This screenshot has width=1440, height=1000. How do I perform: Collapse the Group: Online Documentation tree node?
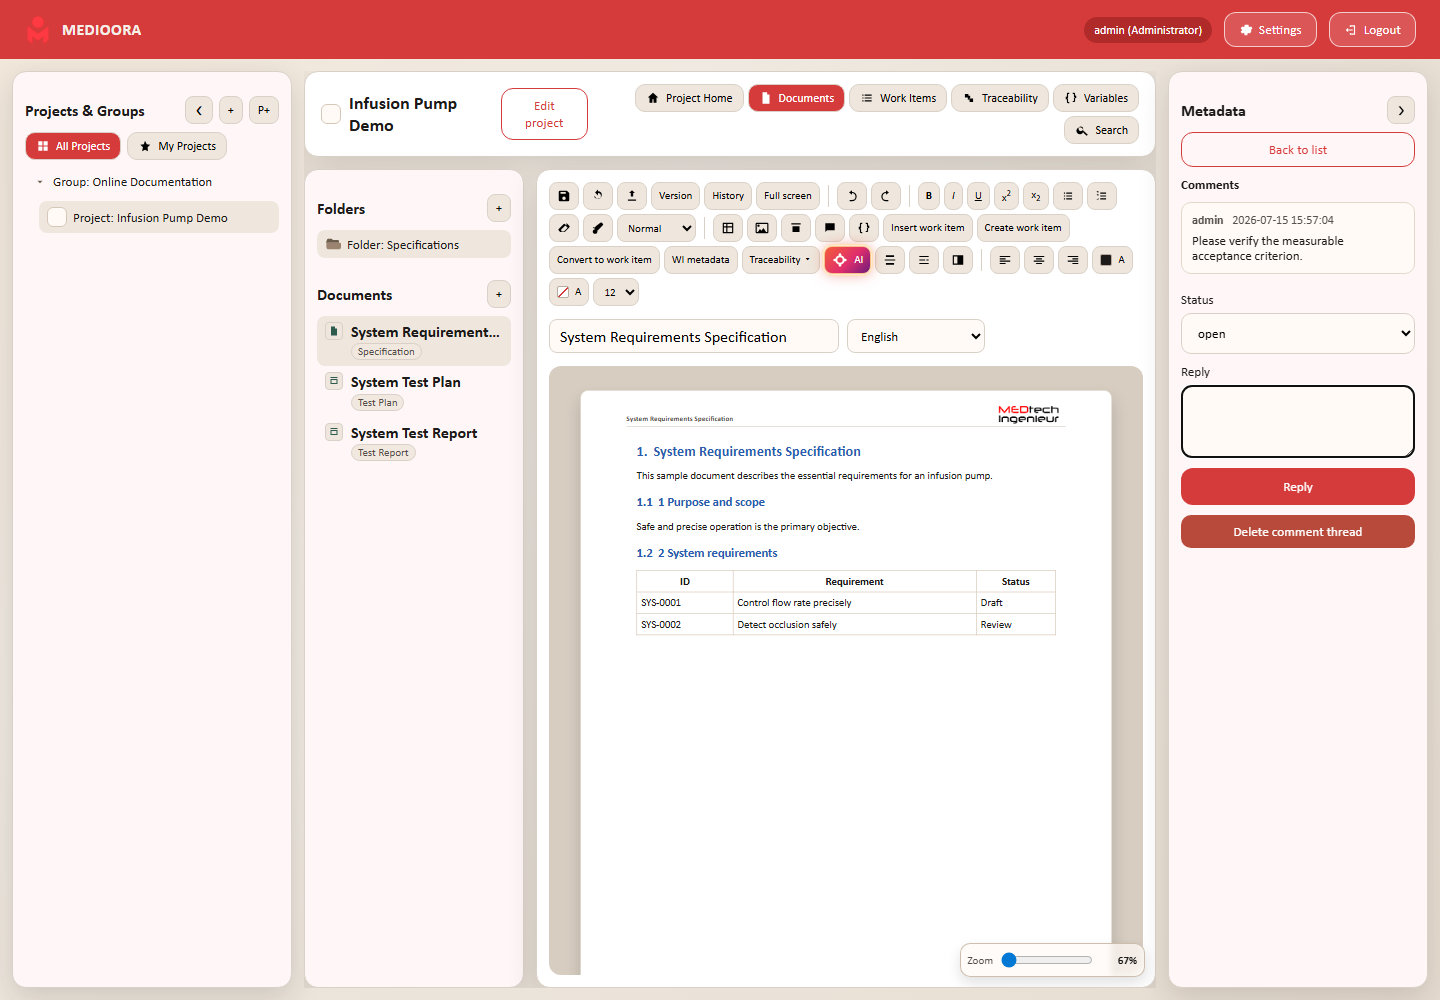(x=39, y=182)
